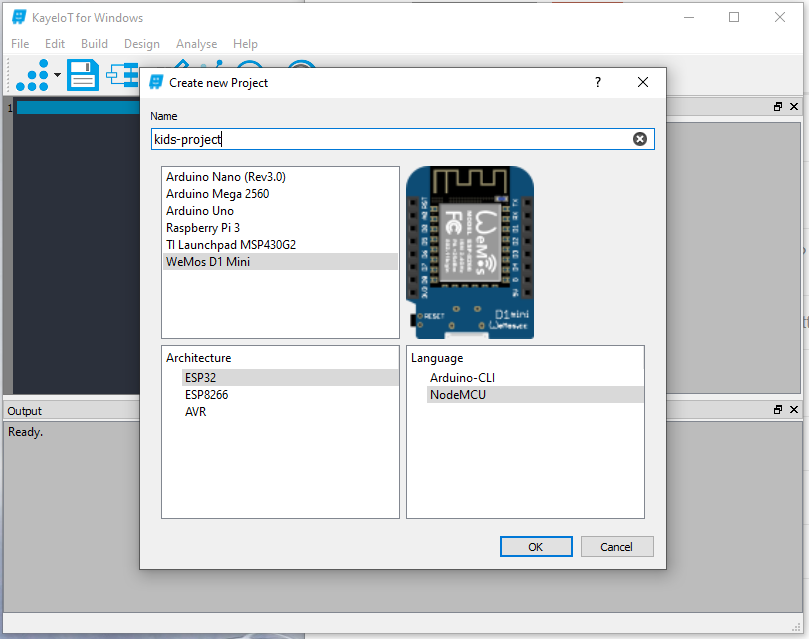Choose Arduino-CLI language
Screen dimensions: 809x639
(535, 378)
